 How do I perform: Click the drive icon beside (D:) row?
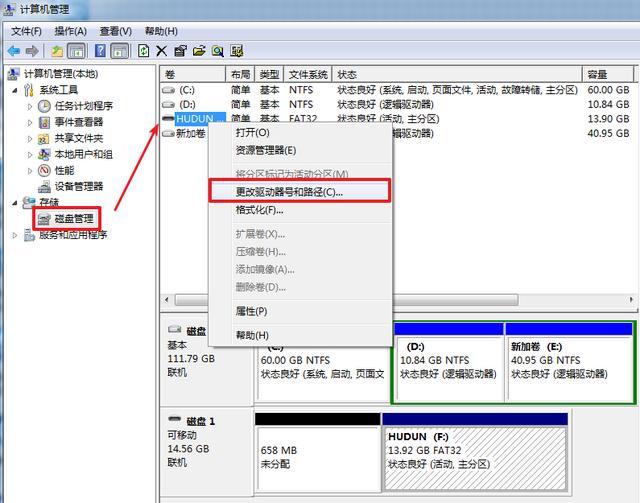[168, 105]
